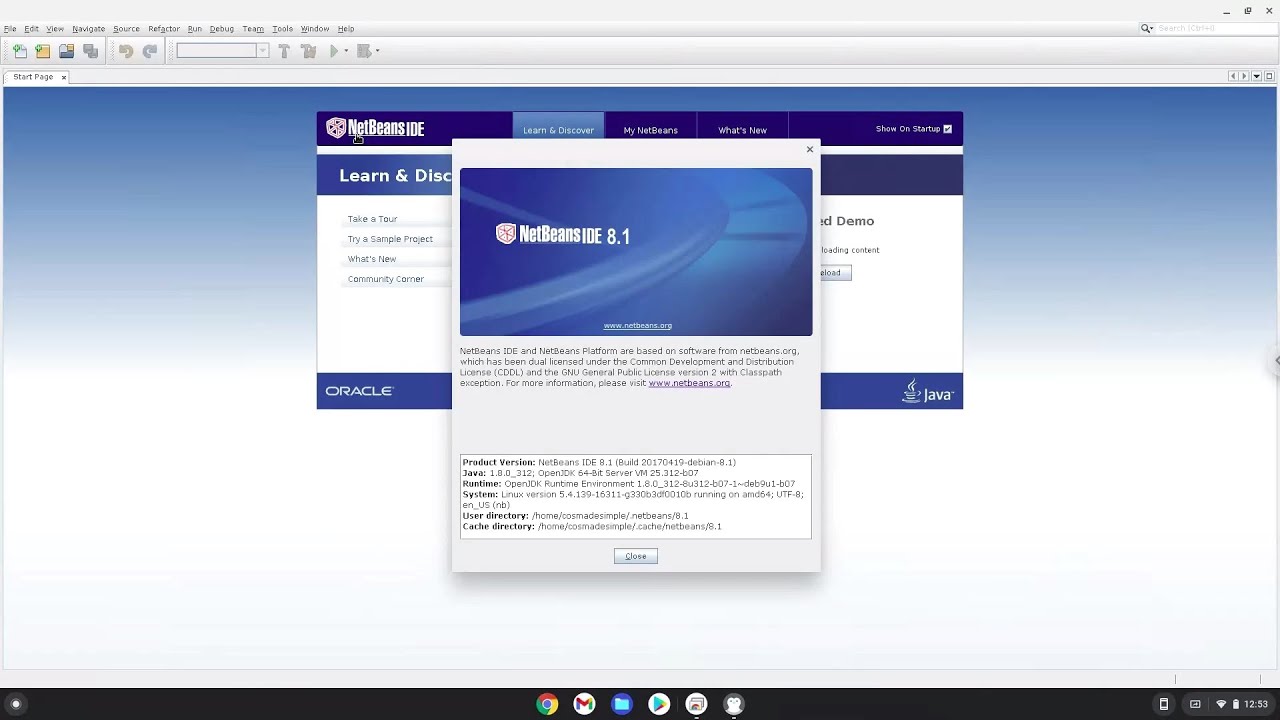Open the File menu

(10, 29)
